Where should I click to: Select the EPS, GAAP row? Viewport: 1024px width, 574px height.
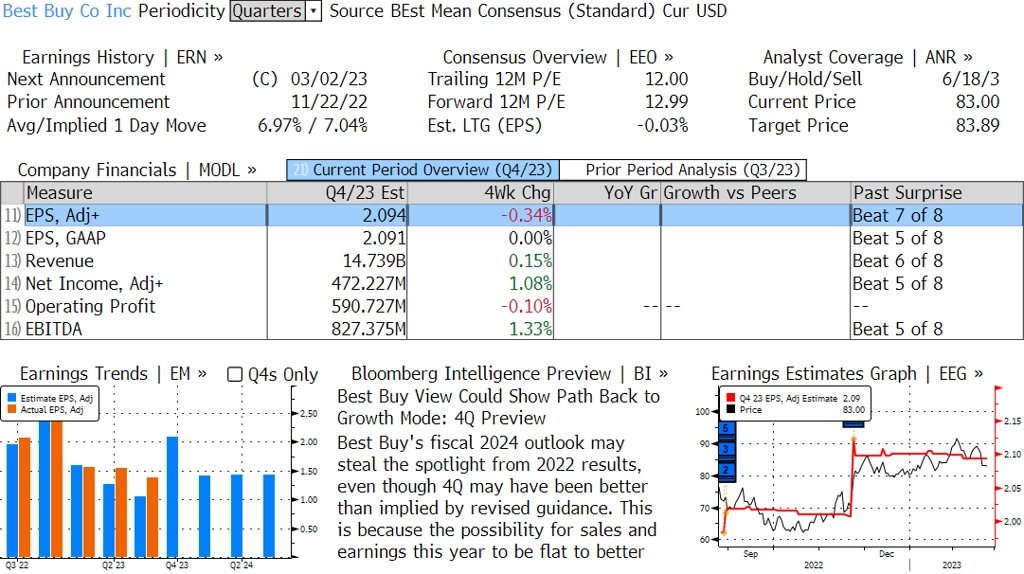coord(512,238)
